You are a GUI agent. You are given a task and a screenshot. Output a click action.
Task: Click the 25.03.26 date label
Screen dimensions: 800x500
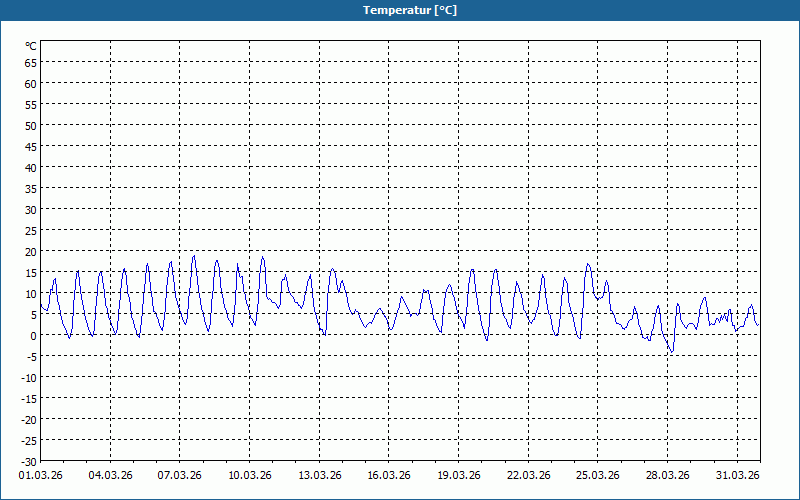tap(598, 475)
